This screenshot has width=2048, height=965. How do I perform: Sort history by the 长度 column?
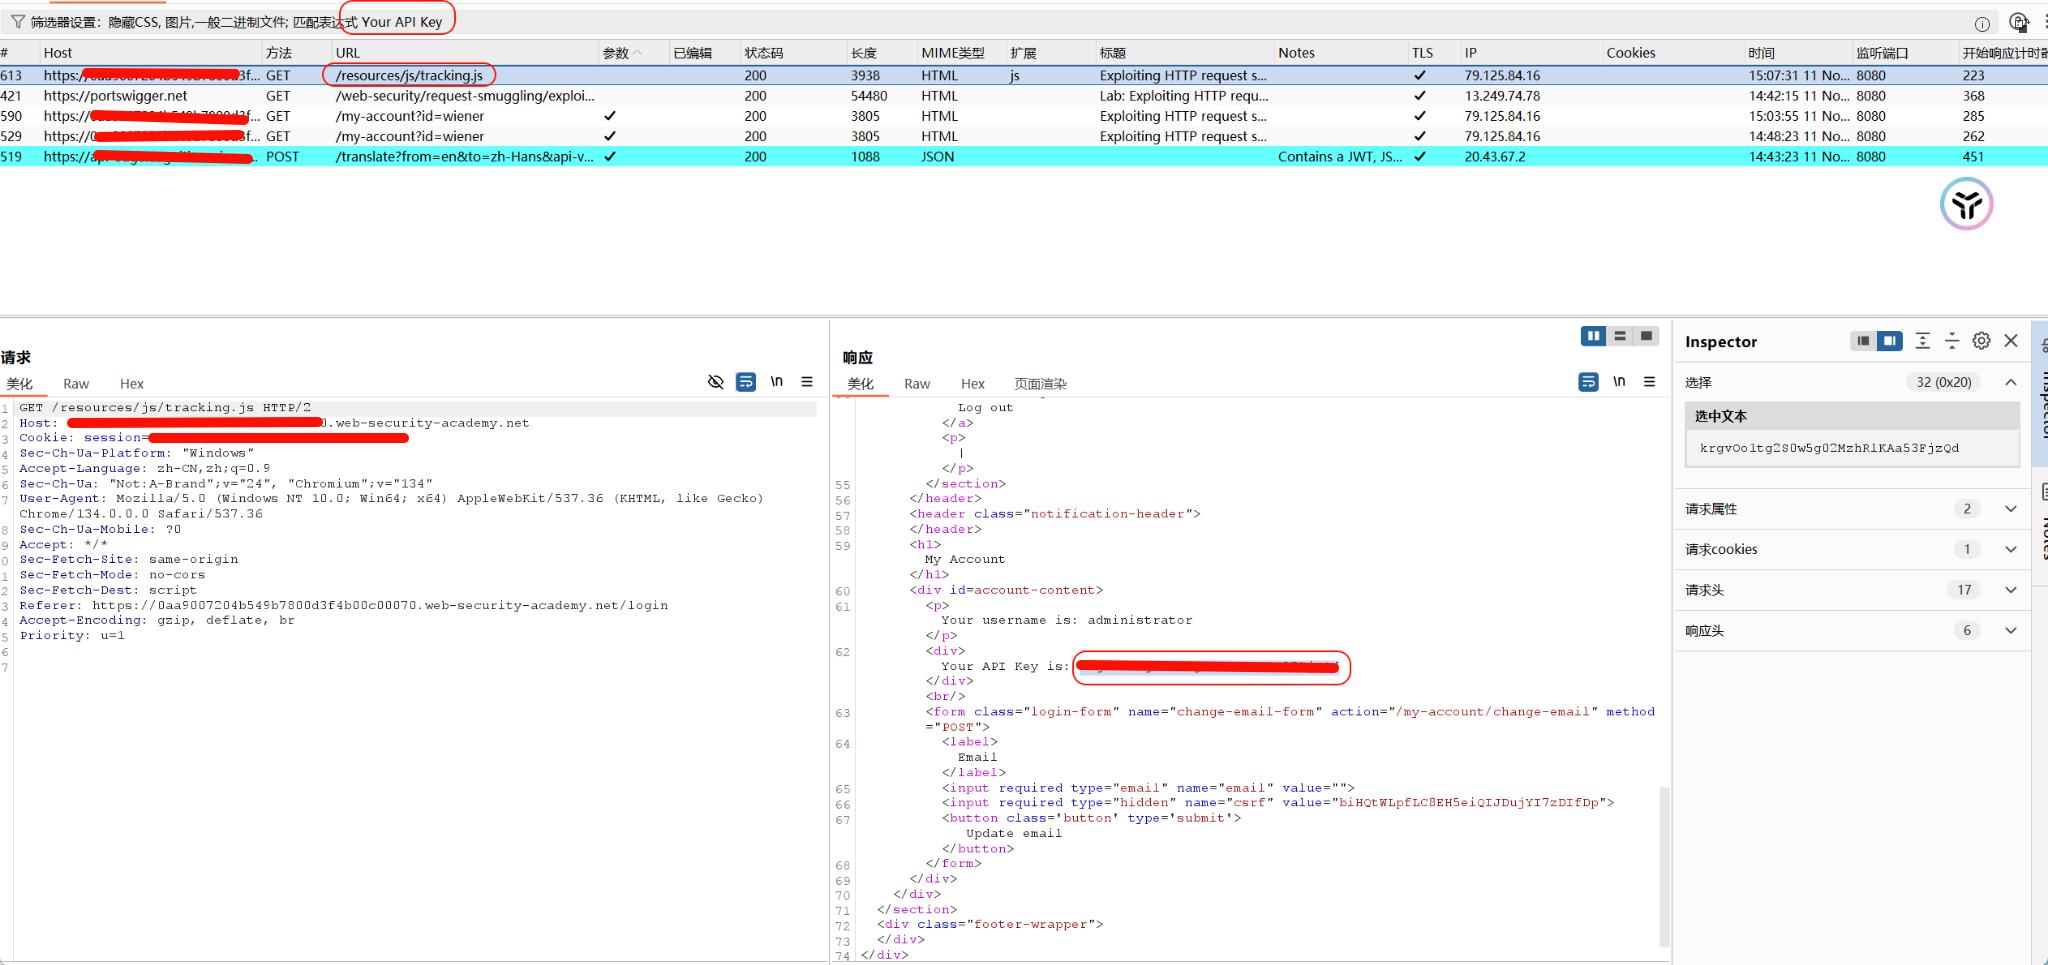(x=881, y=53)
